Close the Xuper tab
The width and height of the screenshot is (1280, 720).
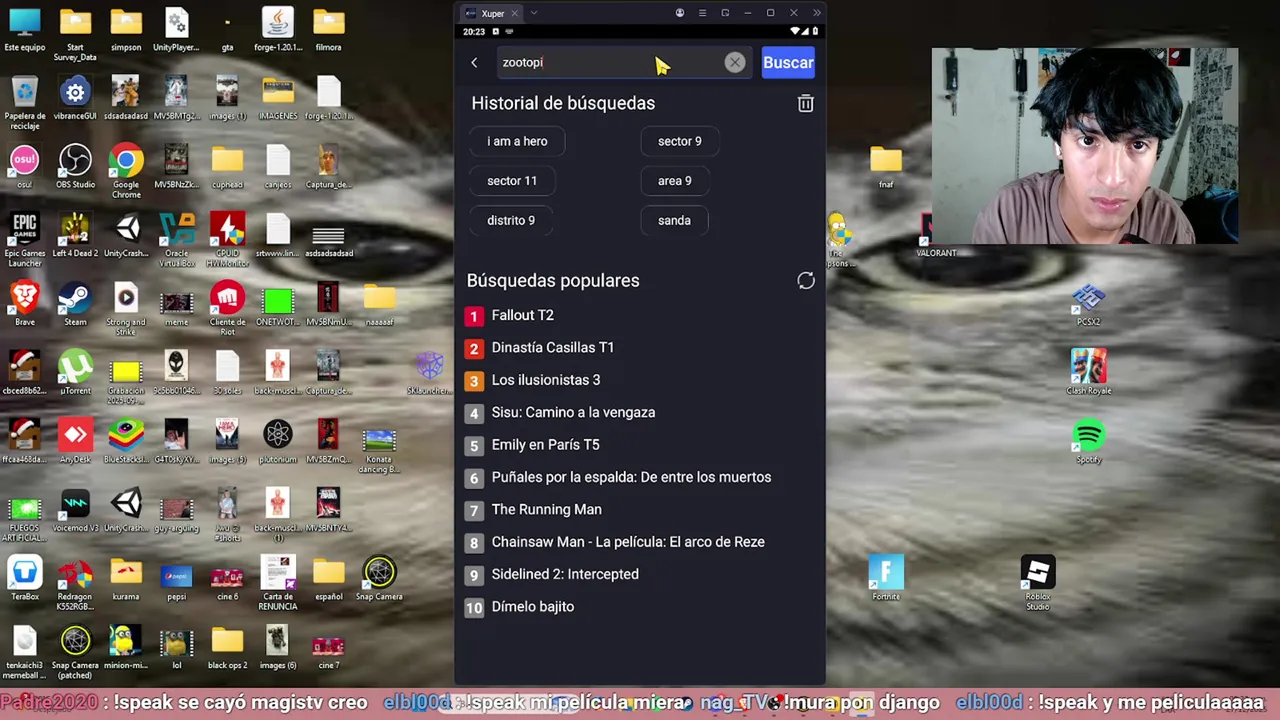click(x=514, y=13)
